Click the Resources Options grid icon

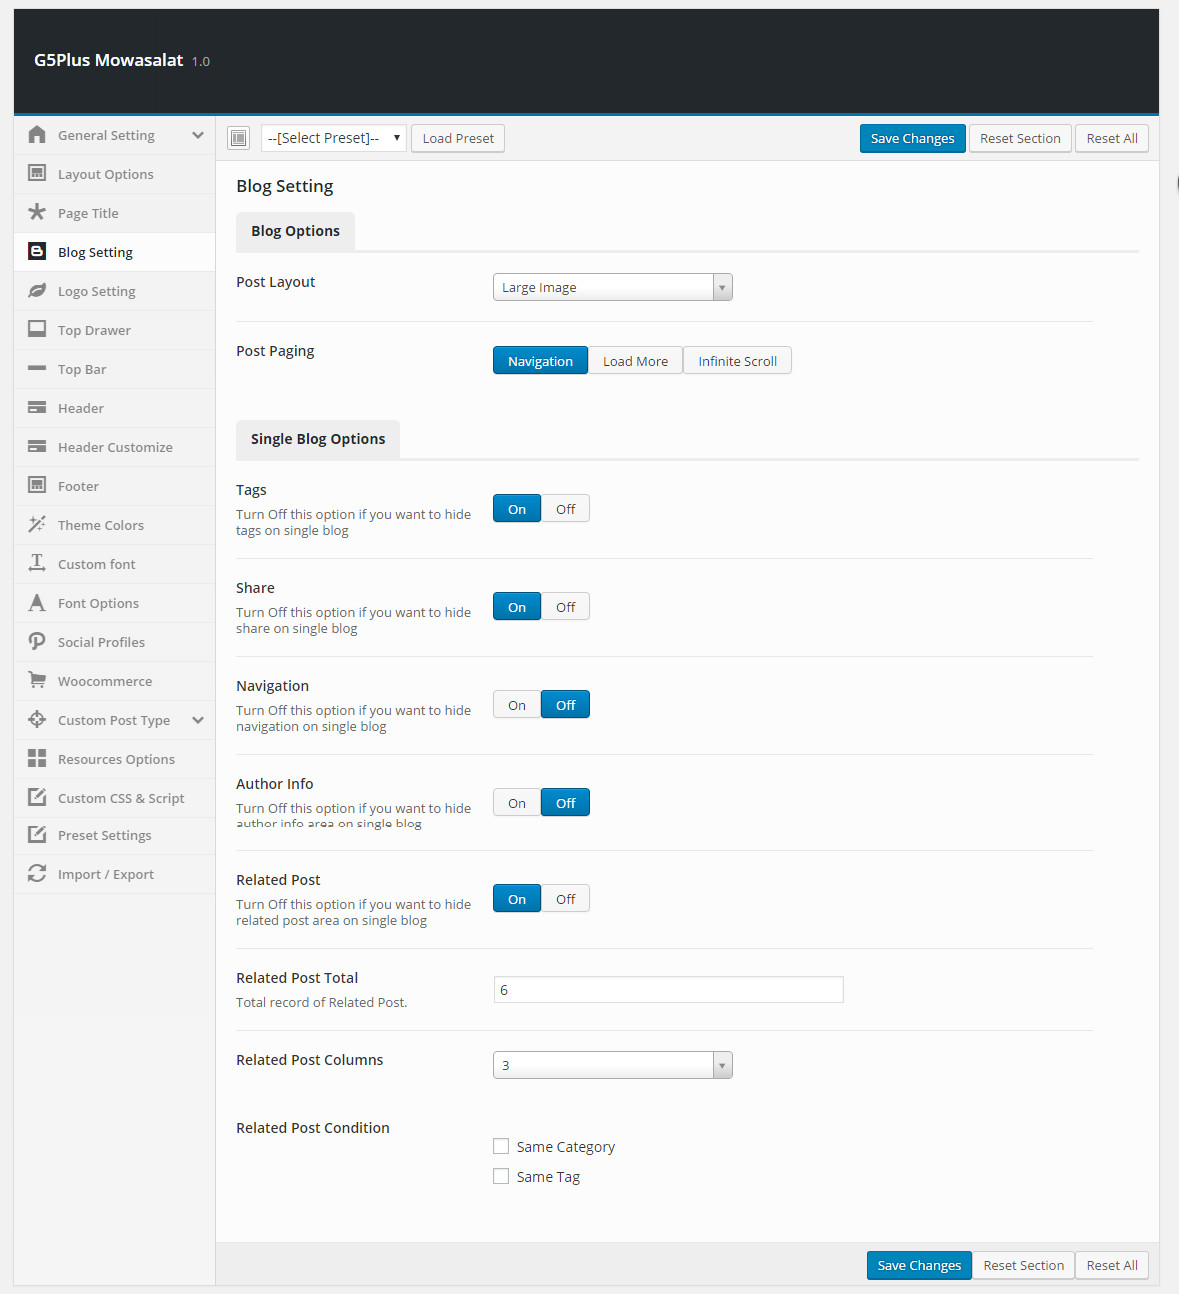pos(37,758)
